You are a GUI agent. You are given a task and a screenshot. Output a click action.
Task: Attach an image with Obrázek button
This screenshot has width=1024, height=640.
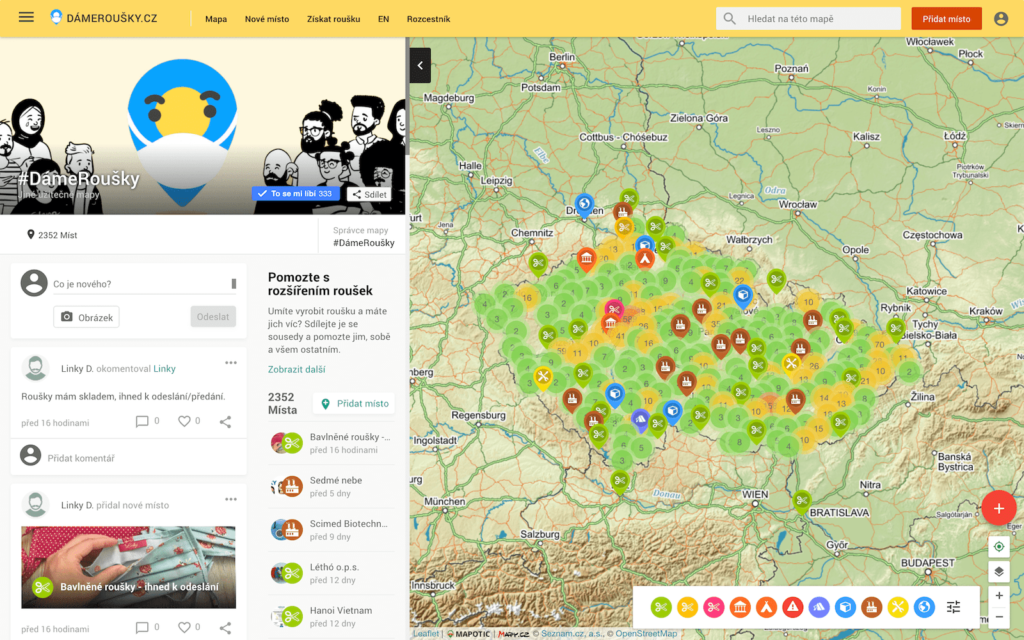coord(87,317)
